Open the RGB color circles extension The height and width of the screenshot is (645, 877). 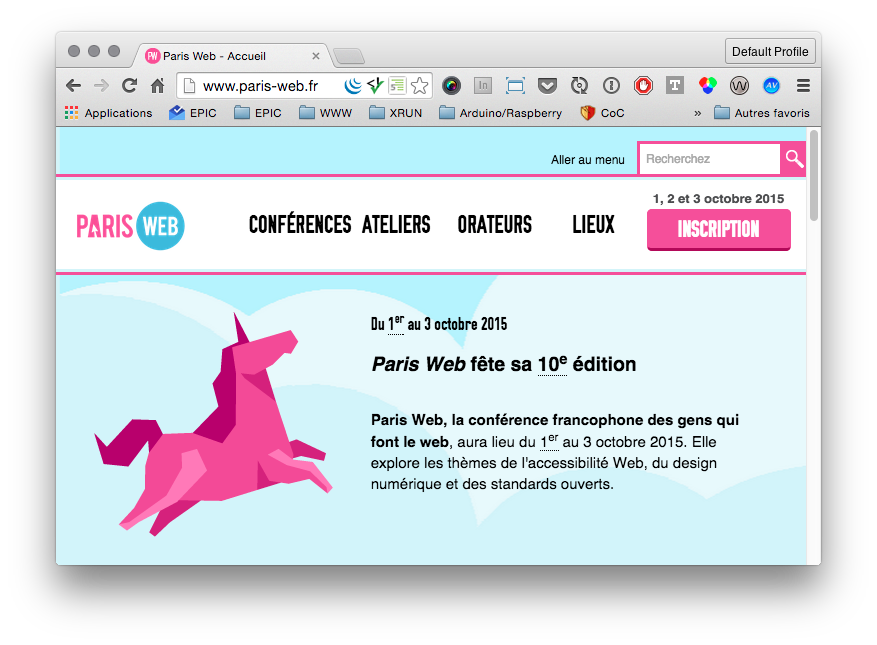coord(708,86)
